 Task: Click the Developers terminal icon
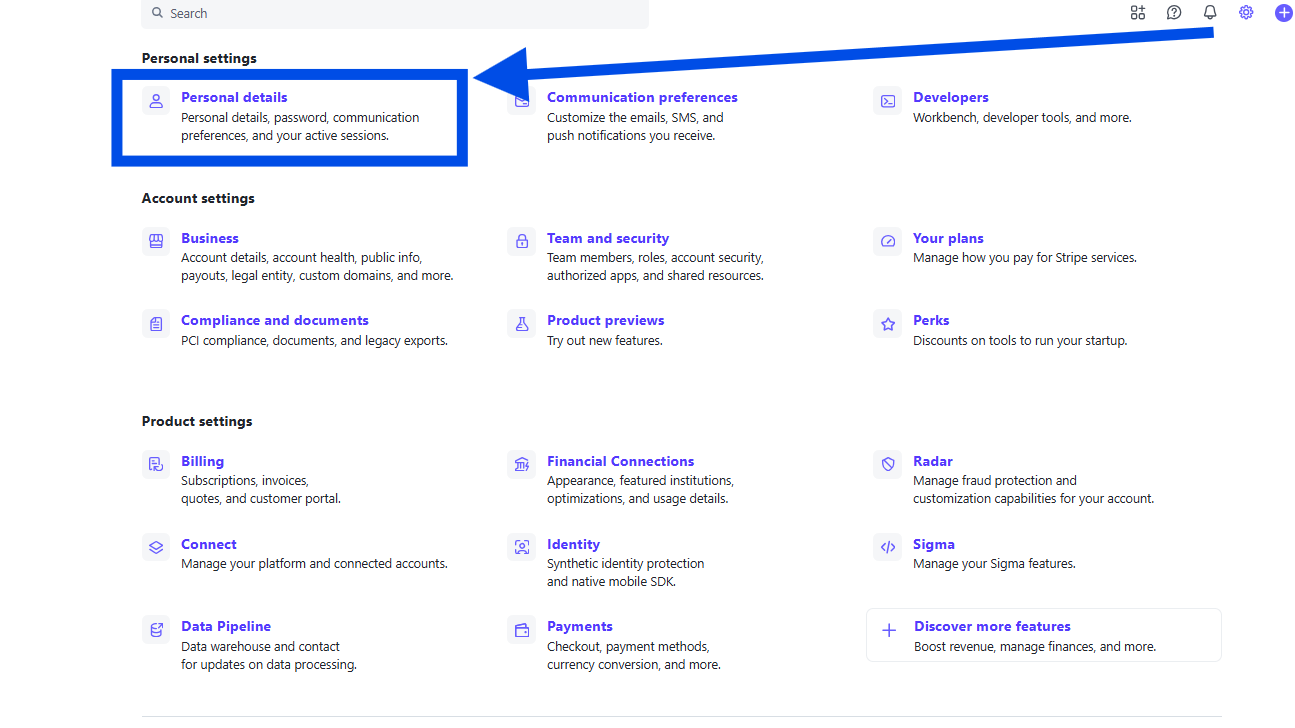887,101
